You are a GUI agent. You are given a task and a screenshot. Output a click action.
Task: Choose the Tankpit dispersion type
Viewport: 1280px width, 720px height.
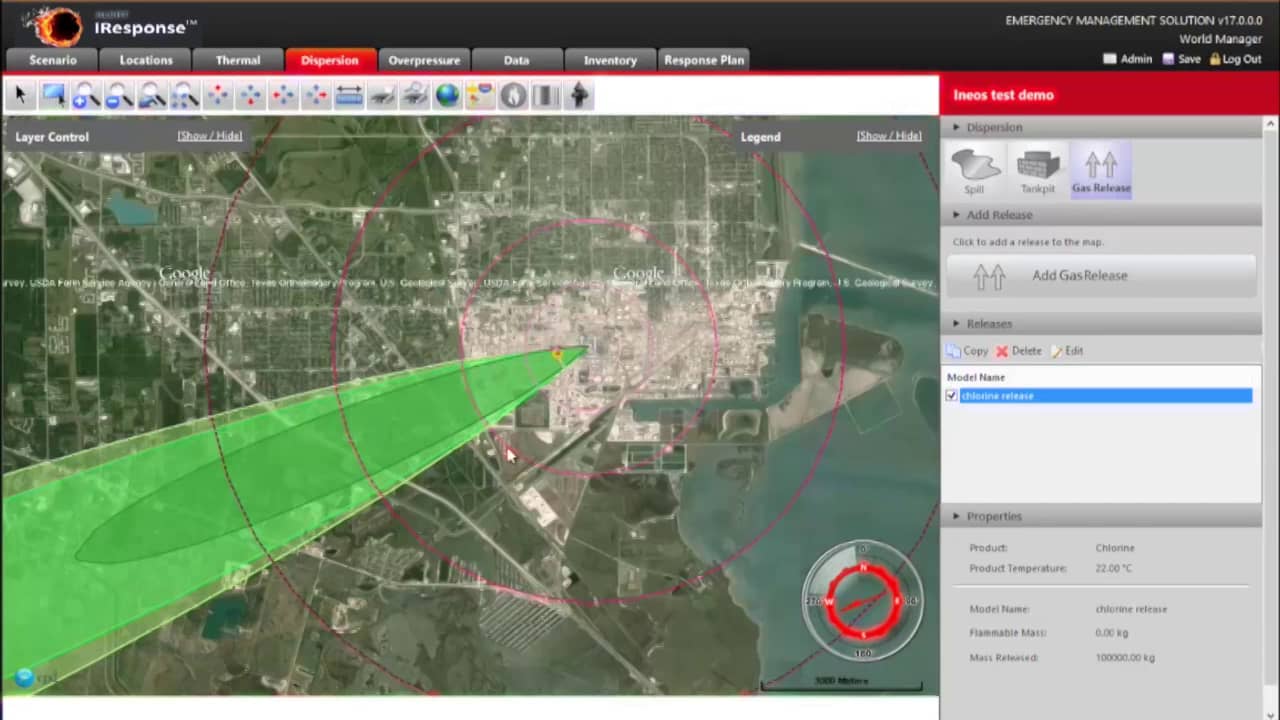[1038, 170]
